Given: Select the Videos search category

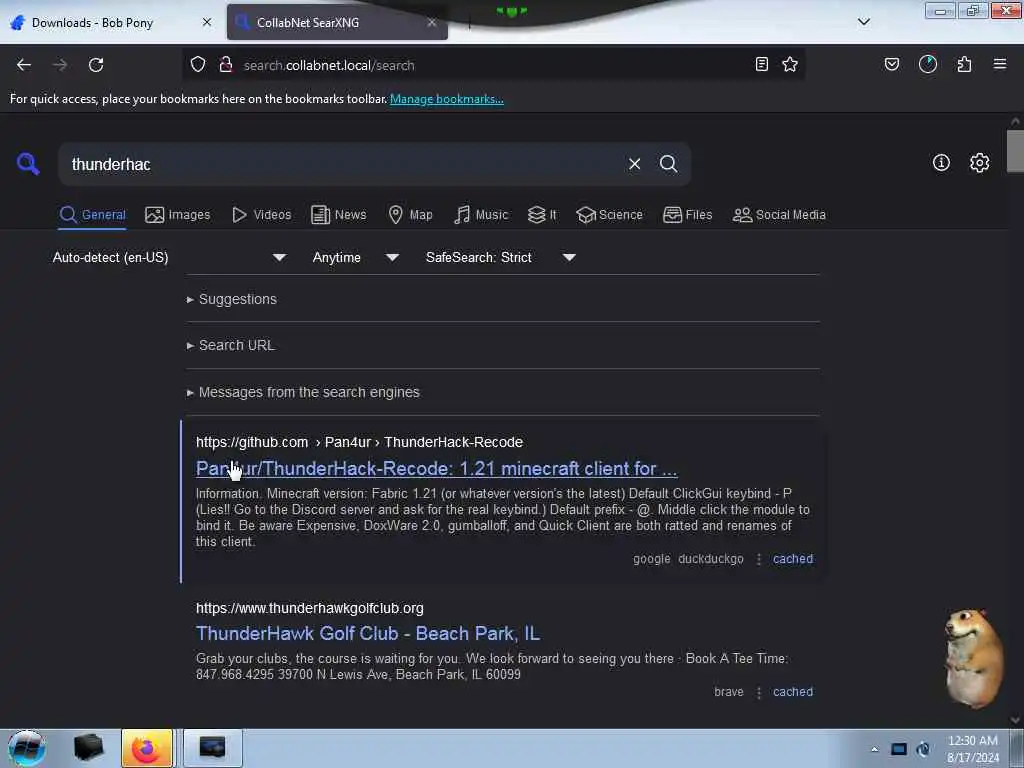Looking at the screenshot, I should pyautogui.click(x=262, y=215).
